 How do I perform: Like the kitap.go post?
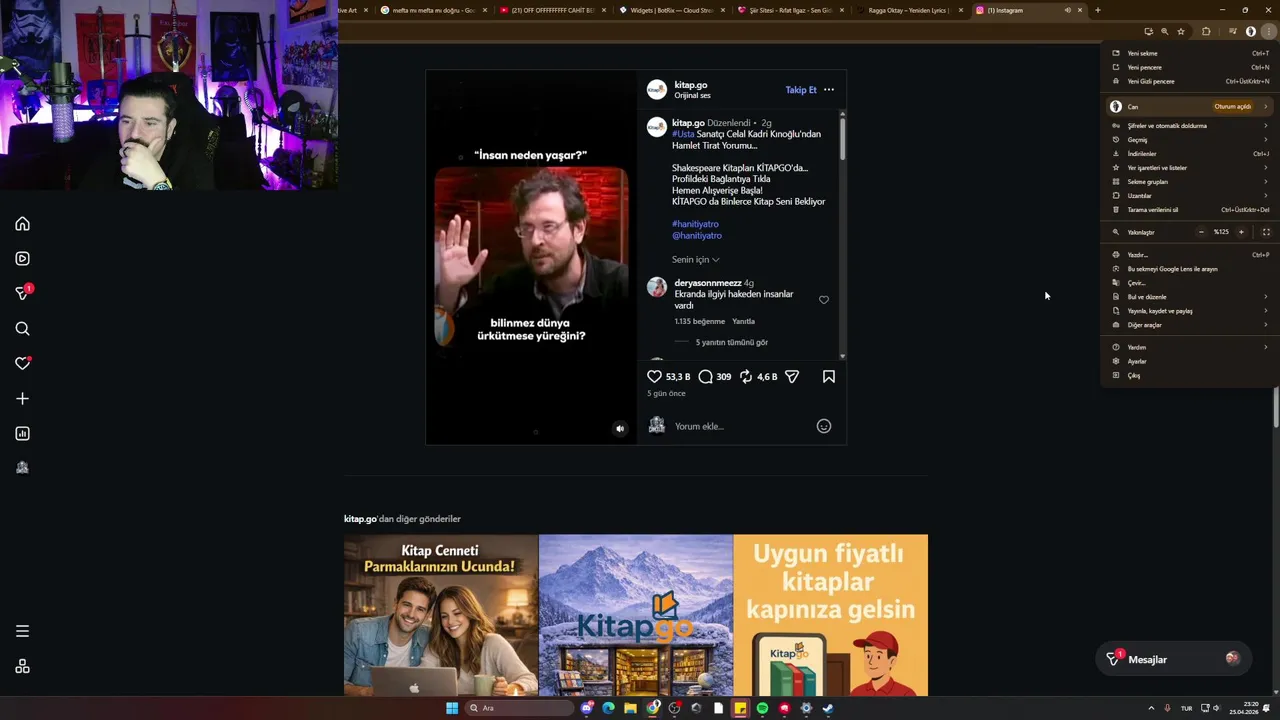654,377
